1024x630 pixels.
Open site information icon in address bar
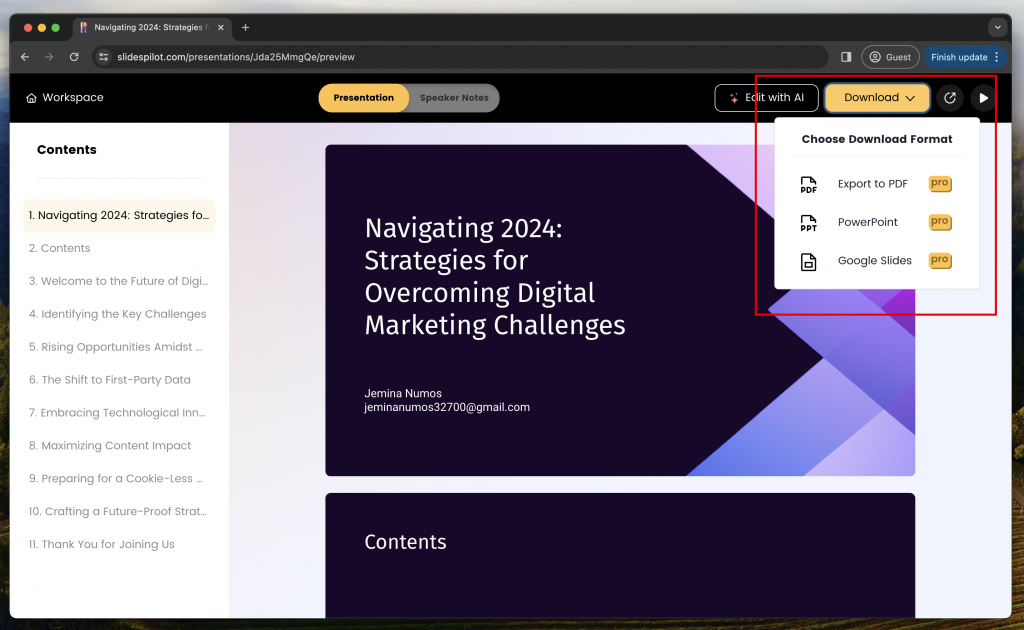click(103, 57)
